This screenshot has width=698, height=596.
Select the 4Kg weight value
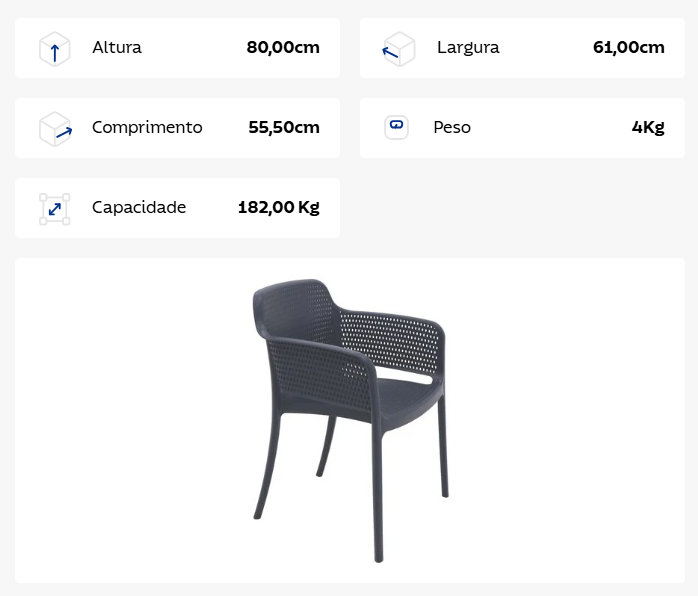(648, 127)
